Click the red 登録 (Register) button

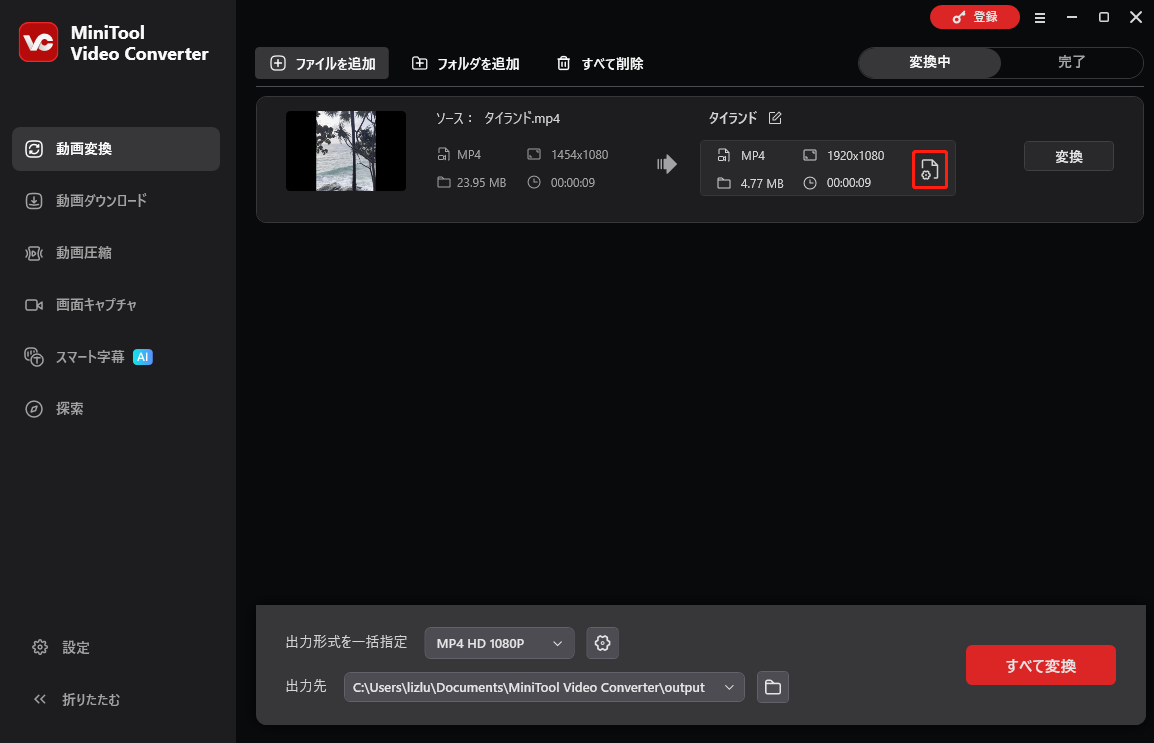pyautogui.click(x=974, y=17)
